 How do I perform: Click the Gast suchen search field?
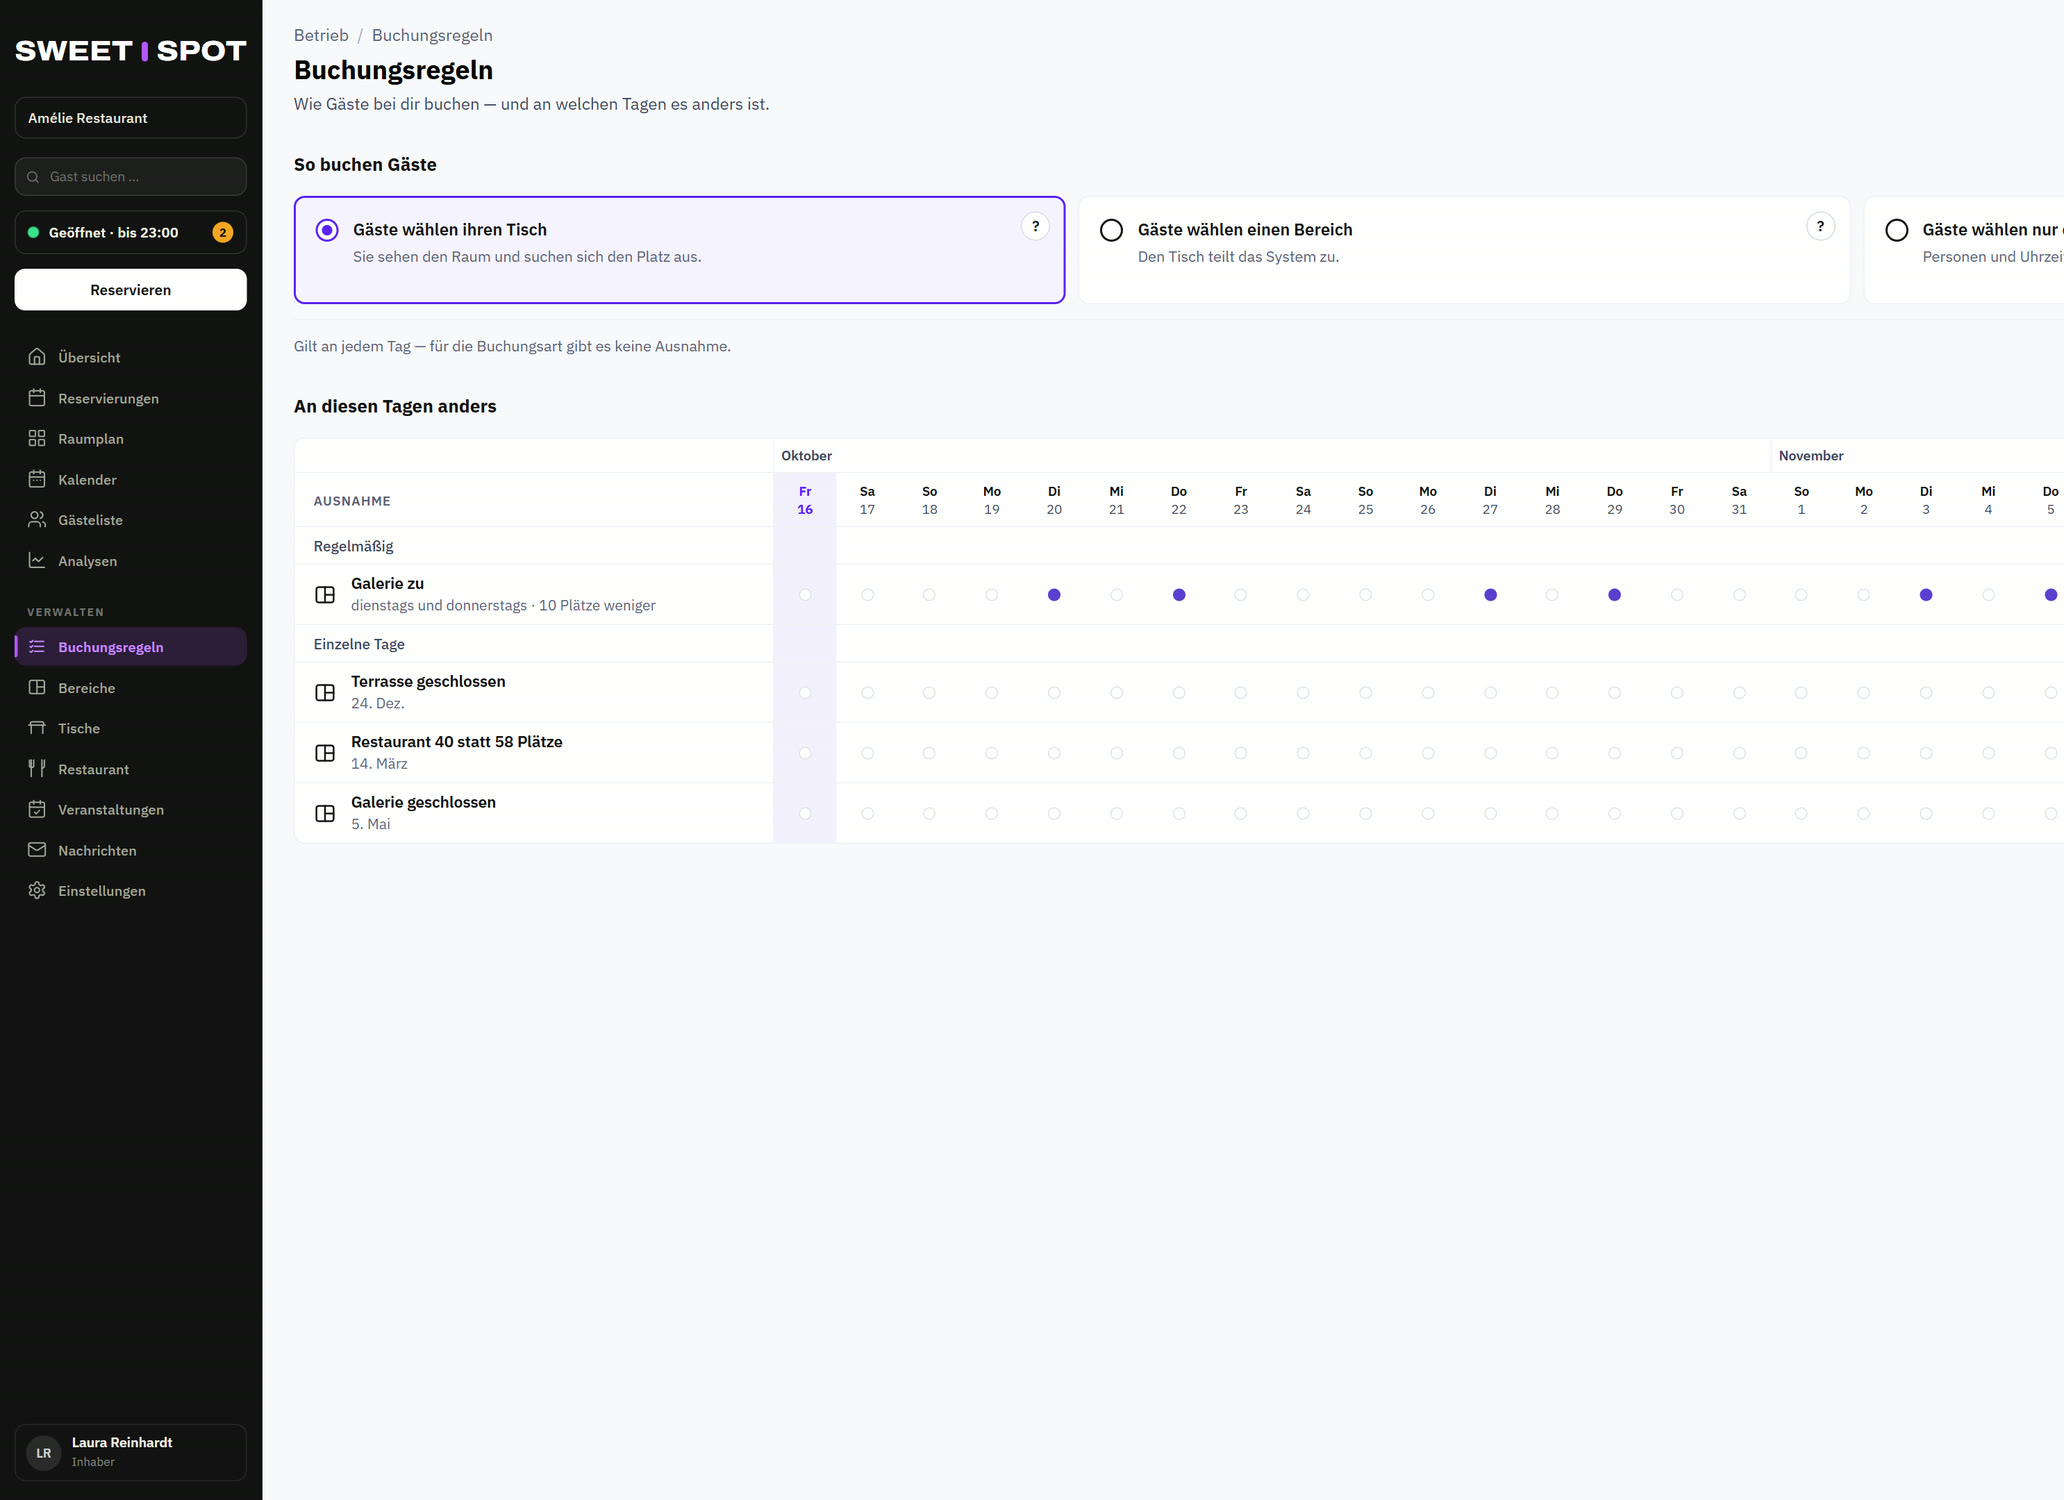pos(131,176)
